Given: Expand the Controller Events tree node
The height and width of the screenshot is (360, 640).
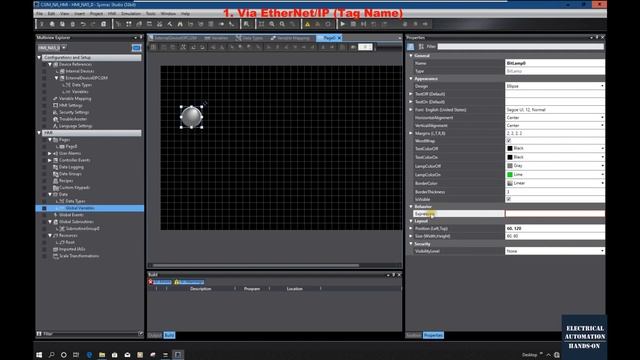Looking at the screenshot, I should tap(50, 160).
